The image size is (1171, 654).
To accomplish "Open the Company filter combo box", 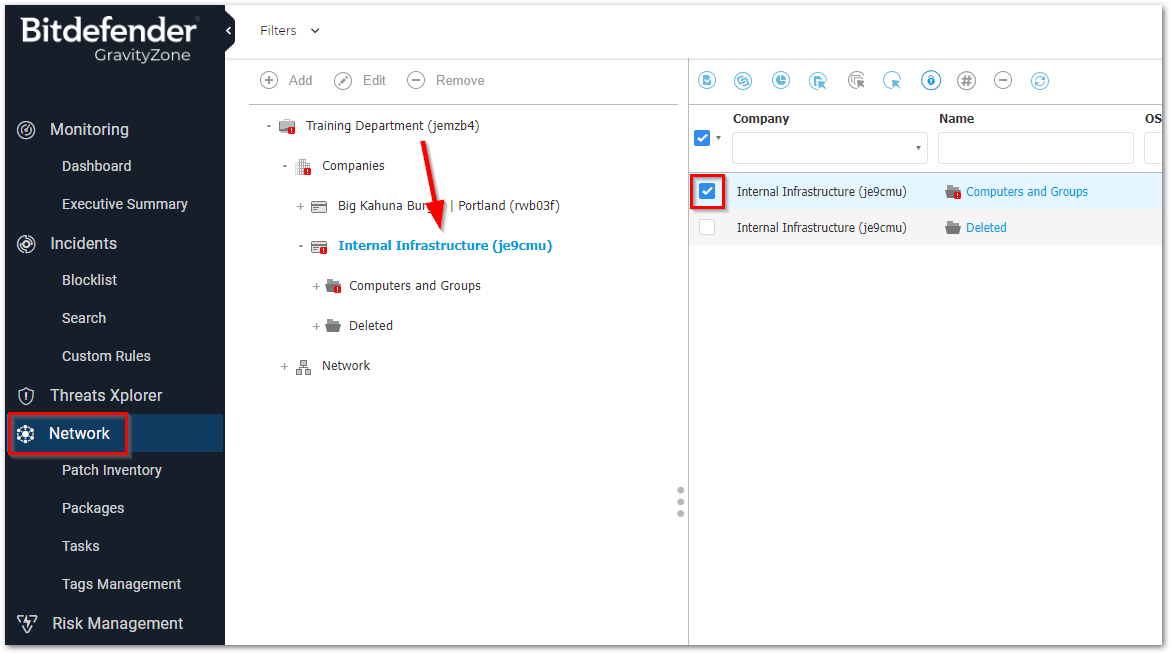I will click(x=829, y=148).
